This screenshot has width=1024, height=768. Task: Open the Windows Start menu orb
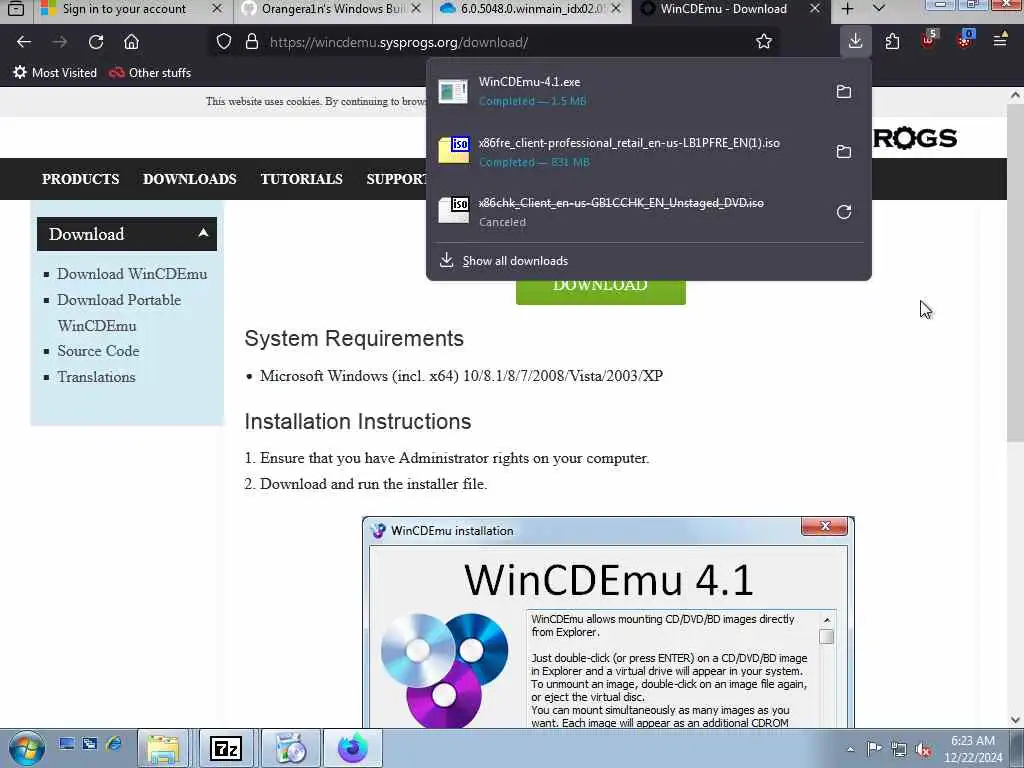(x=26, y=748)
